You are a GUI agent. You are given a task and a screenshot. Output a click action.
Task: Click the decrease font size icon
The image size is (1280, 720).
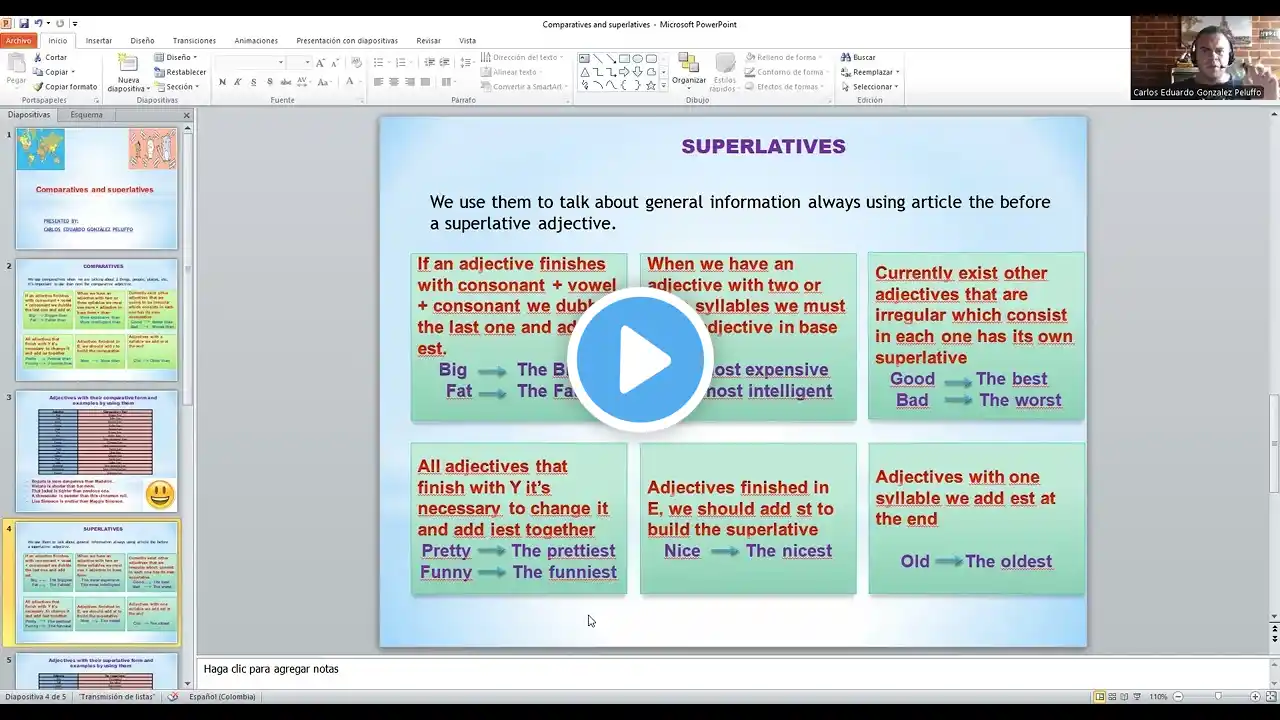pos(334,62)
